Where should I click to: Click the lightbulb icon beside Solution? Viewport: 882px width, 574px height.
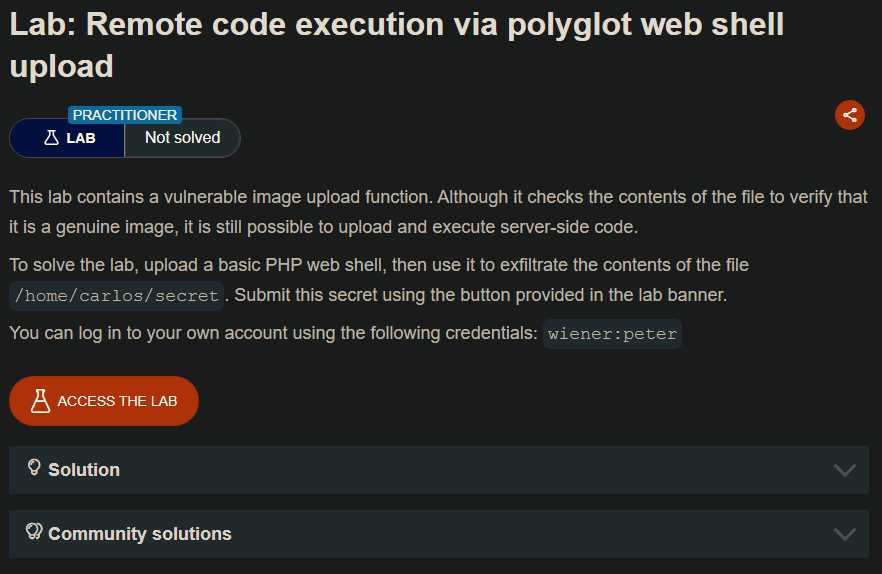pyautogui.click(x=34, y=468)
